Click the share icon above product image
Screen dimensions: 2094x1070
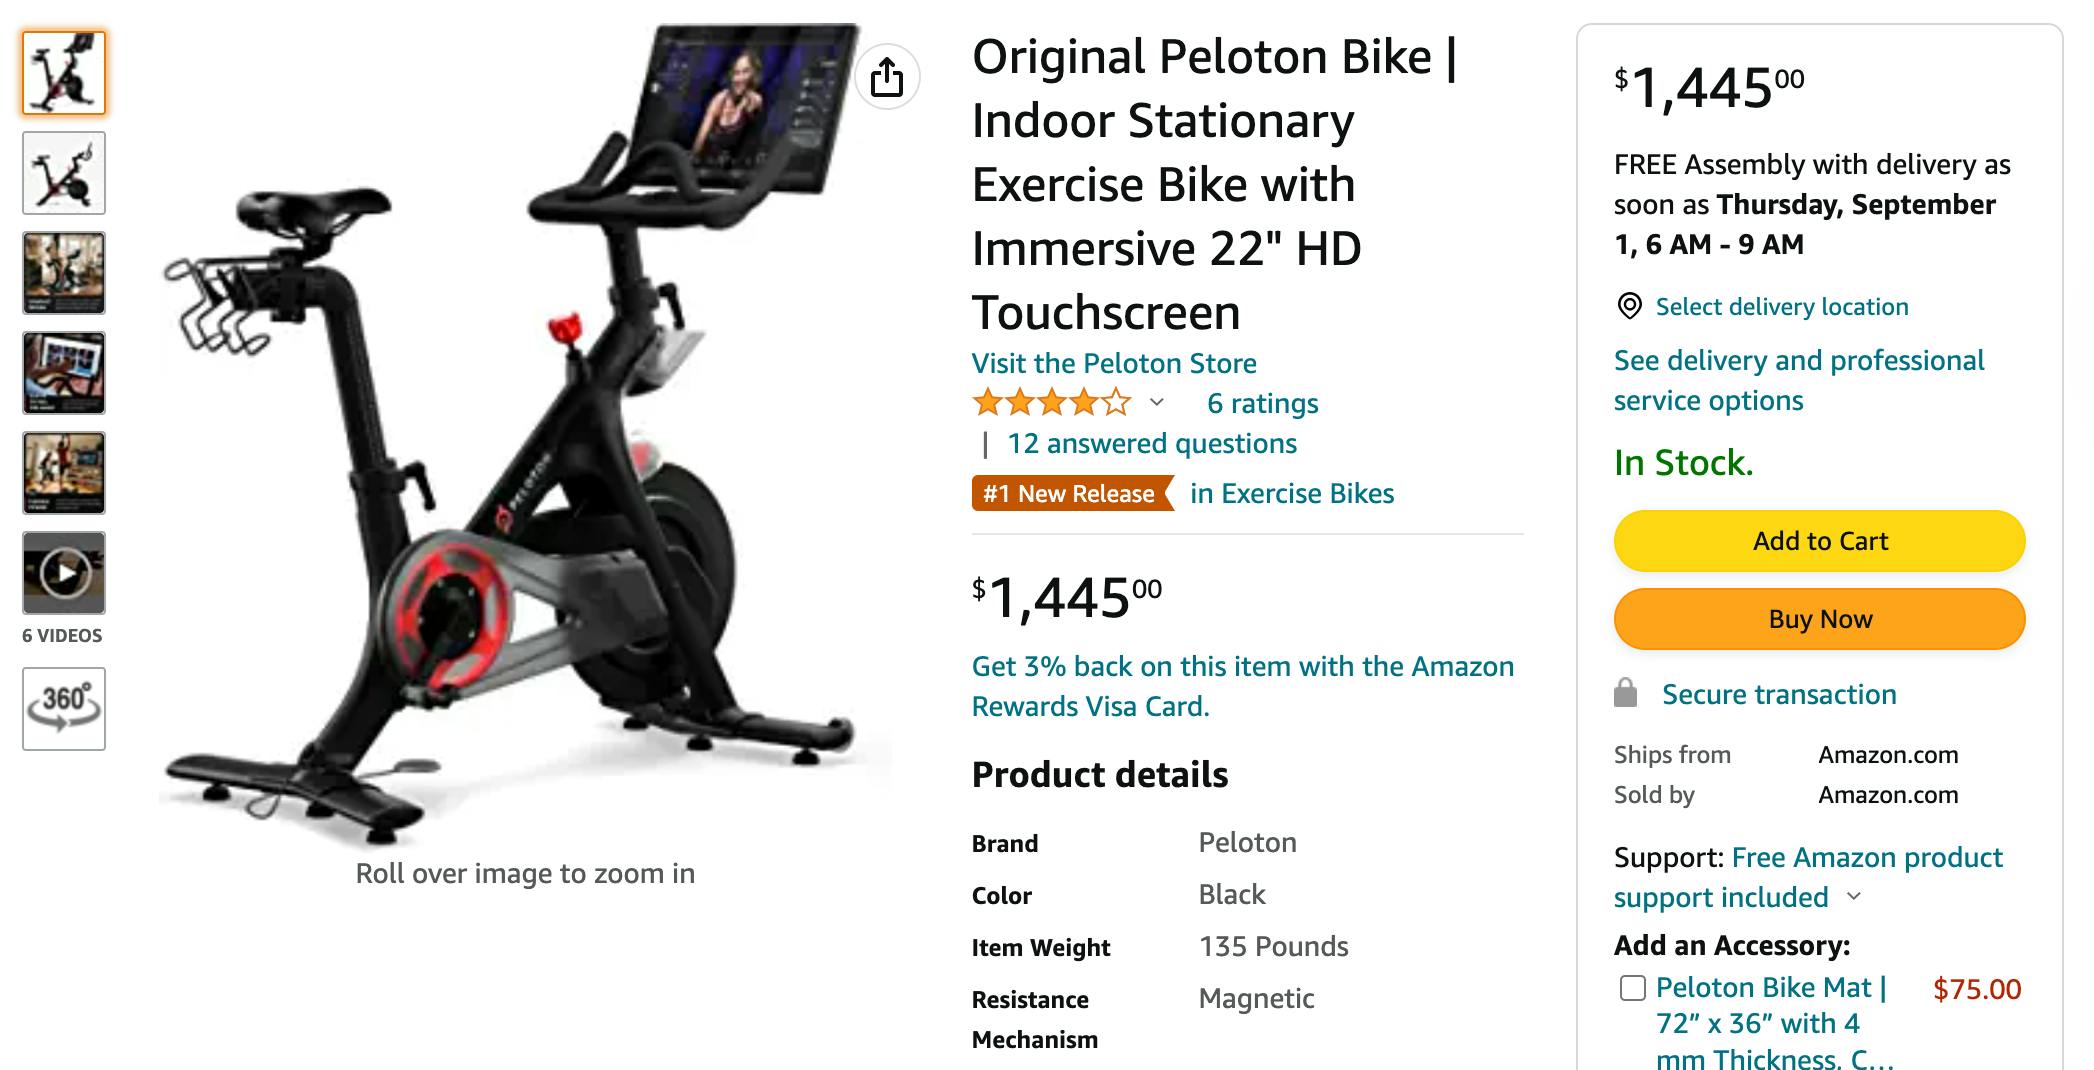(886, 77)
